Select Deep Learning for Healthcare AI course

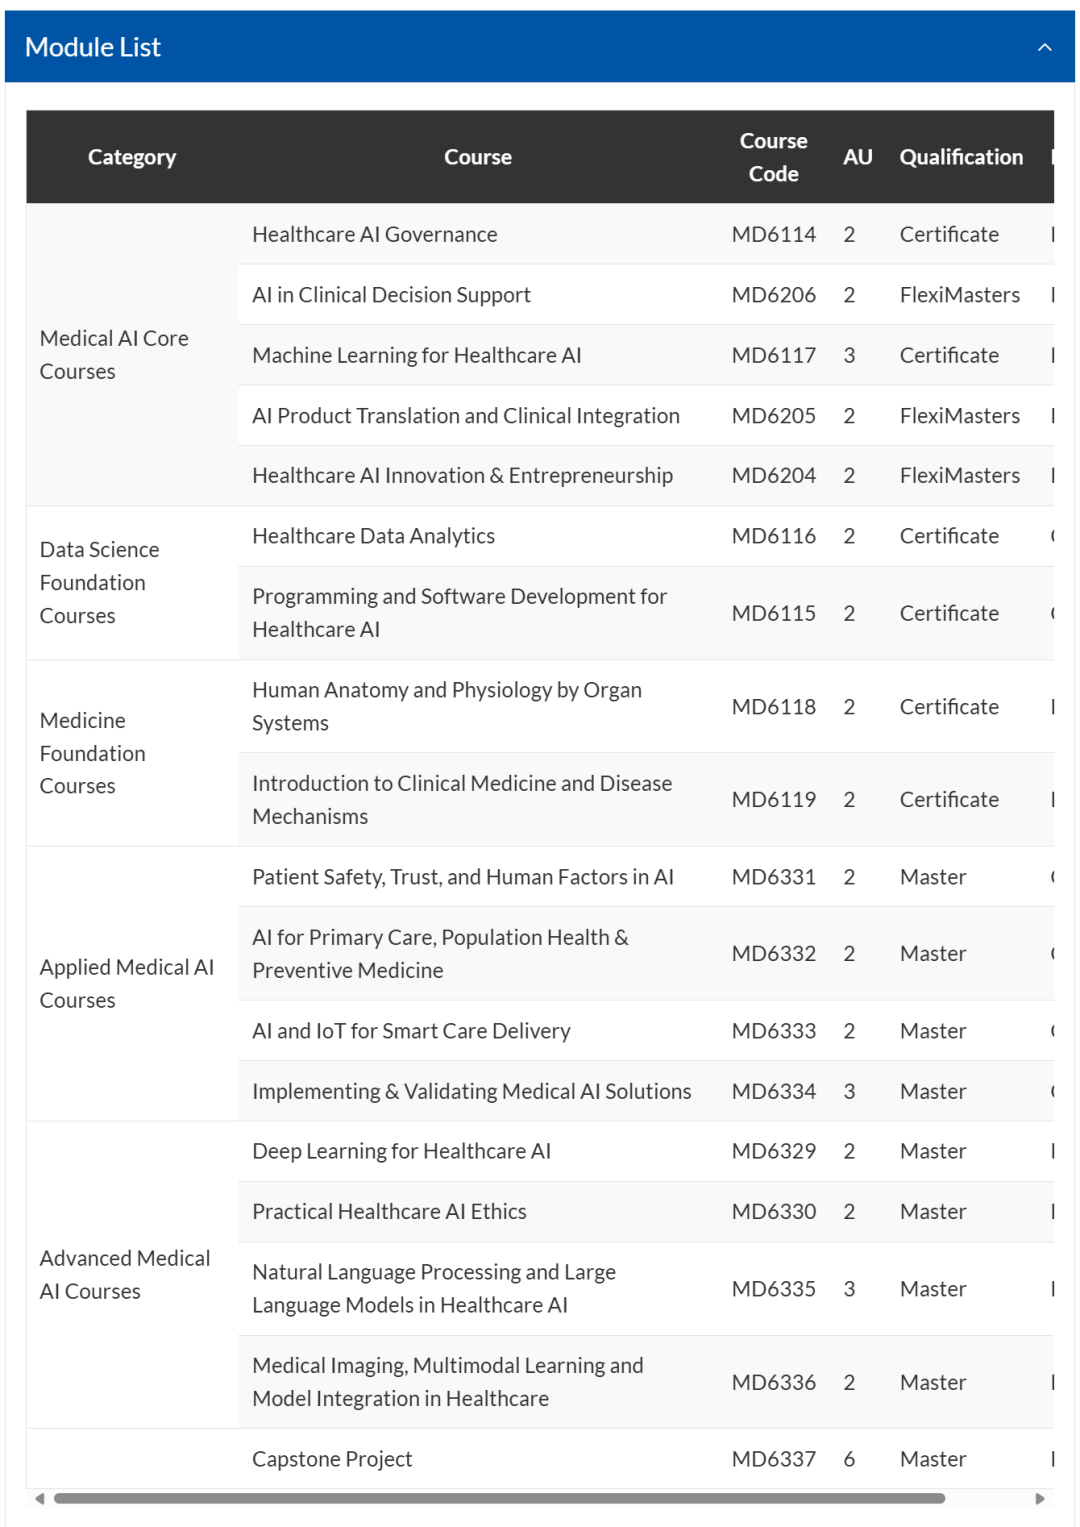pyautogui.click(x=401, y=1151)
